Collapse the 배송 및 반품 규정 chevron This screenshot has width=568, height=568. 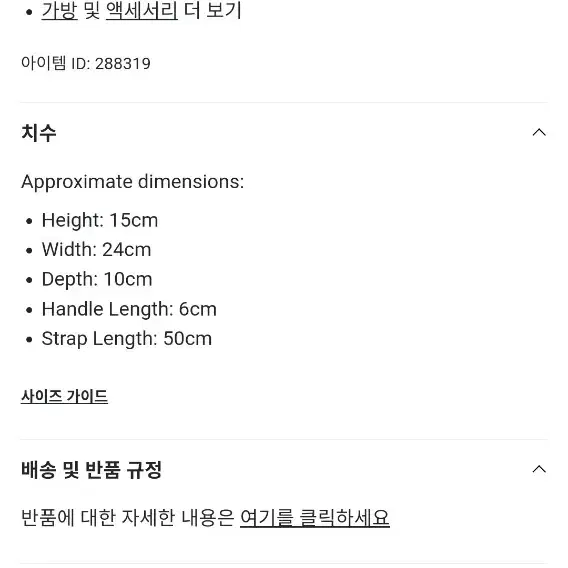(x=539, y=469)
